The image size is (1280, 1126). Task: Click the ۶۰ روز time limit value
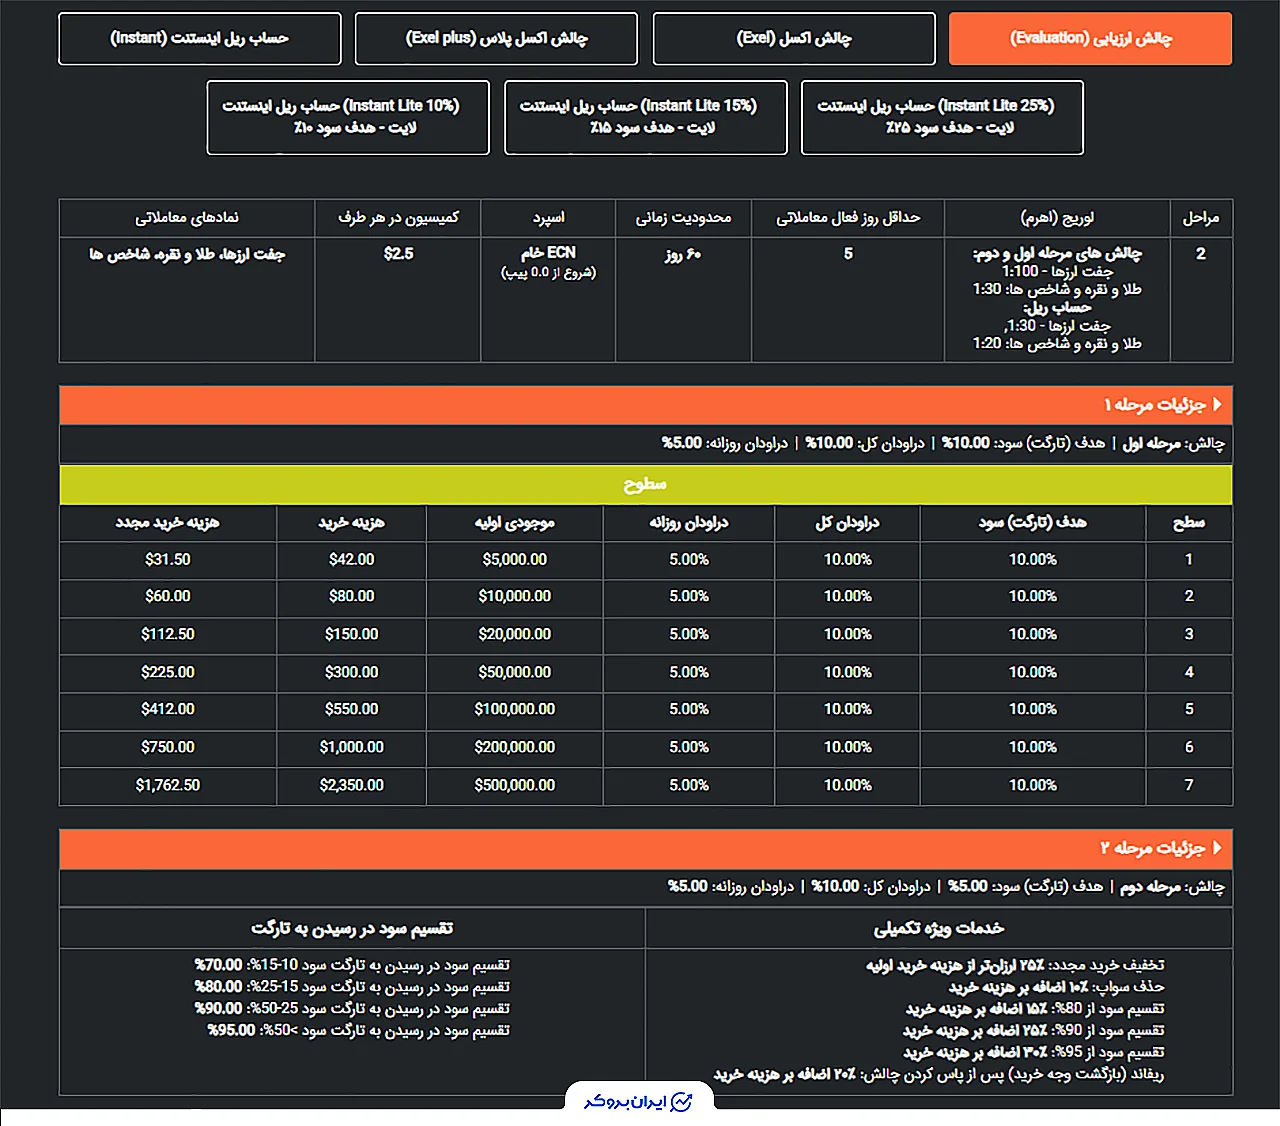tap(684, 255)
